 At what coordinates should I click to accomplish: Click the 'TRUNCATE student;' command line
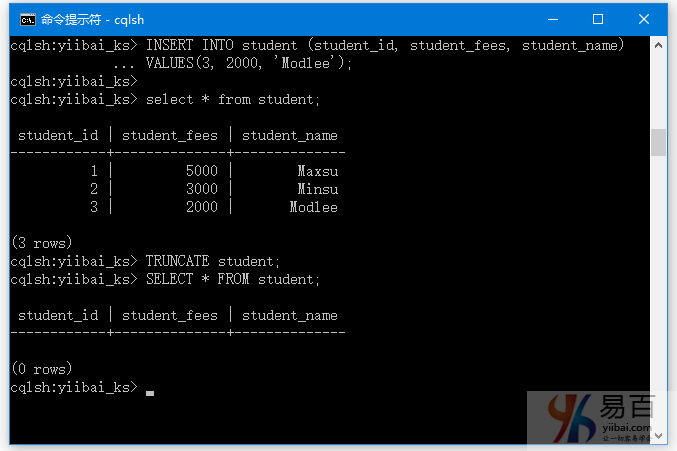212,261
